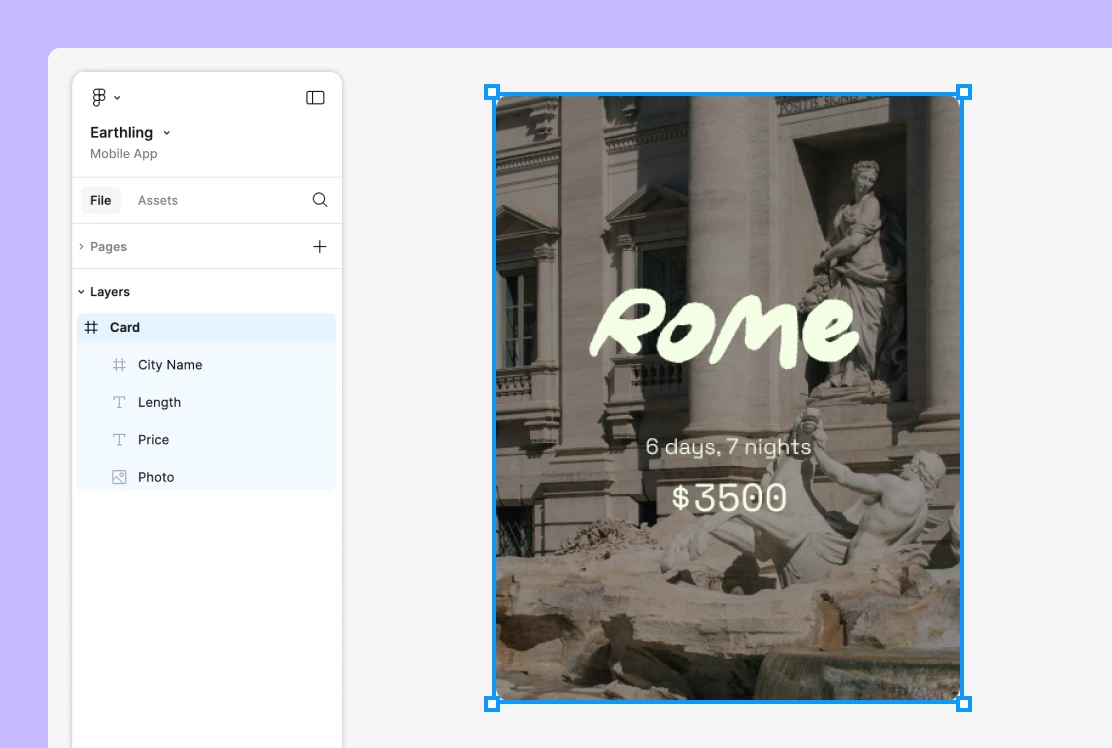Click the Rome title on the card
Screen dimensions: 1112x748
tap(724, 329)
